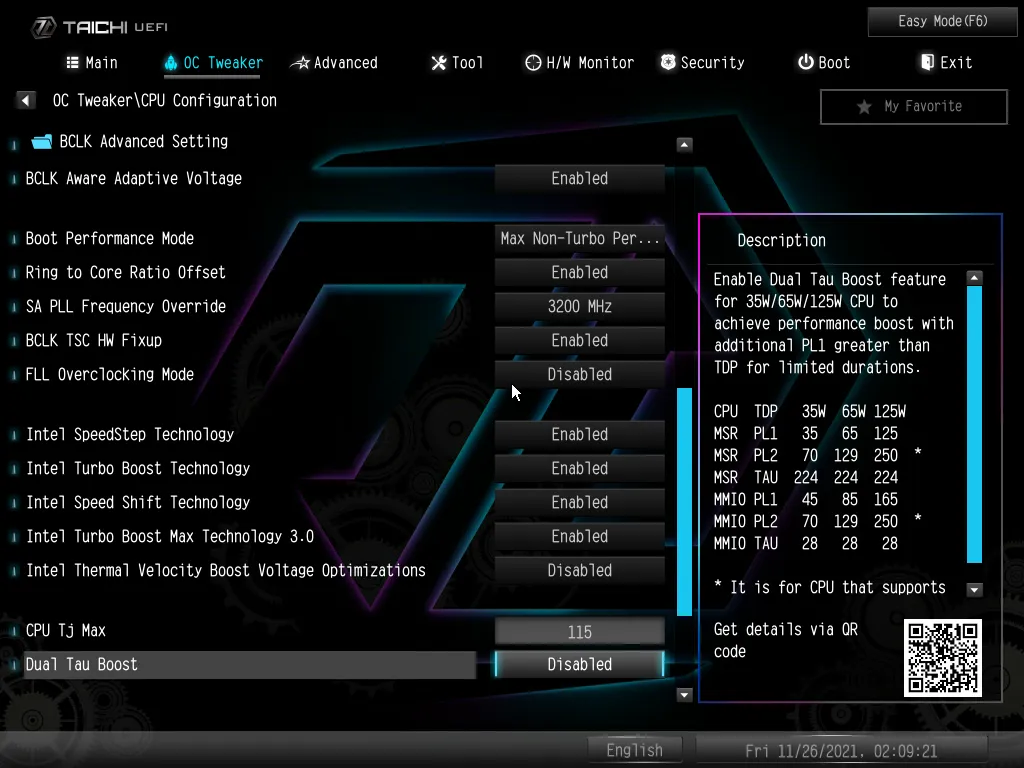The image size is (1024, 768).
Task: Select the CPU Tj Max label
Action: pos(66,630)
